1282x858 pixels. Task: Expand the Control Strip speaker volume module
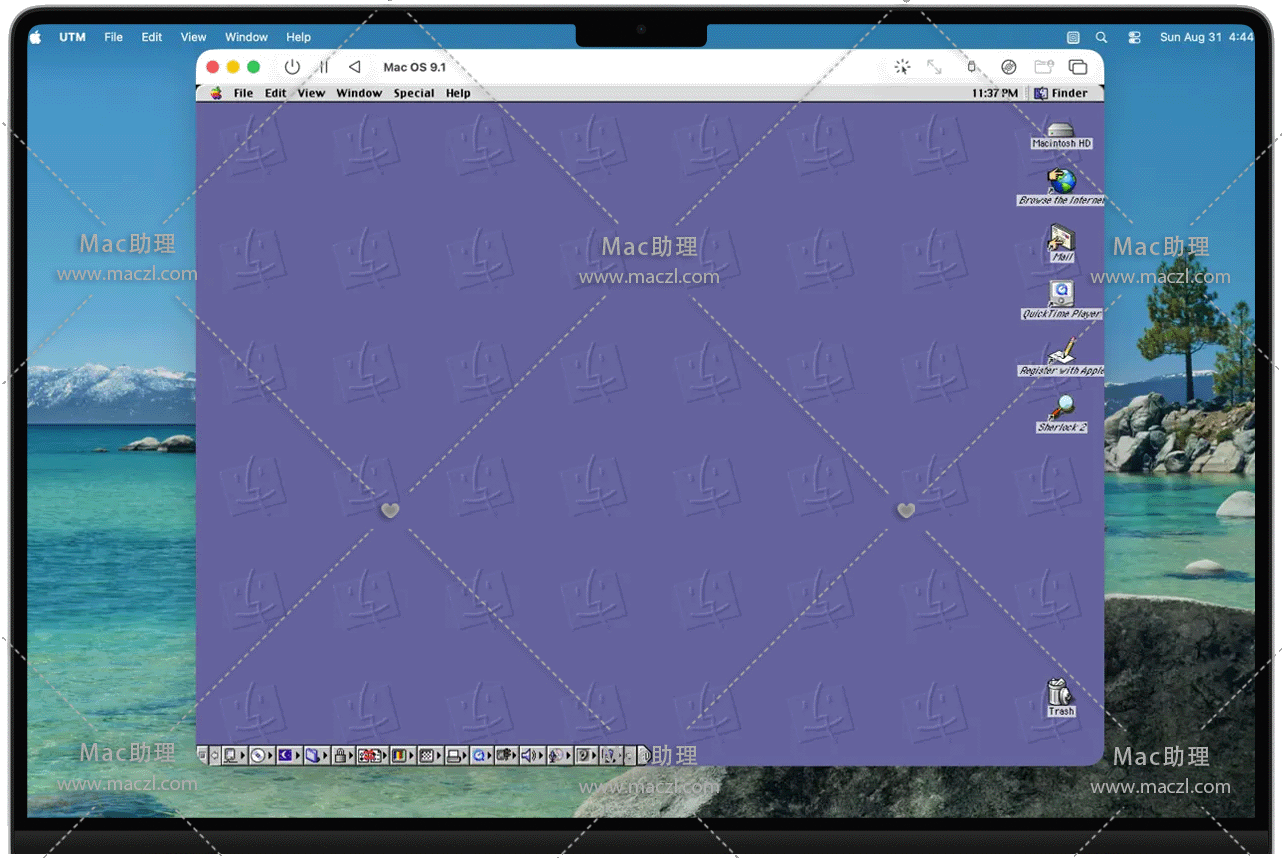[x=530, y=756]
